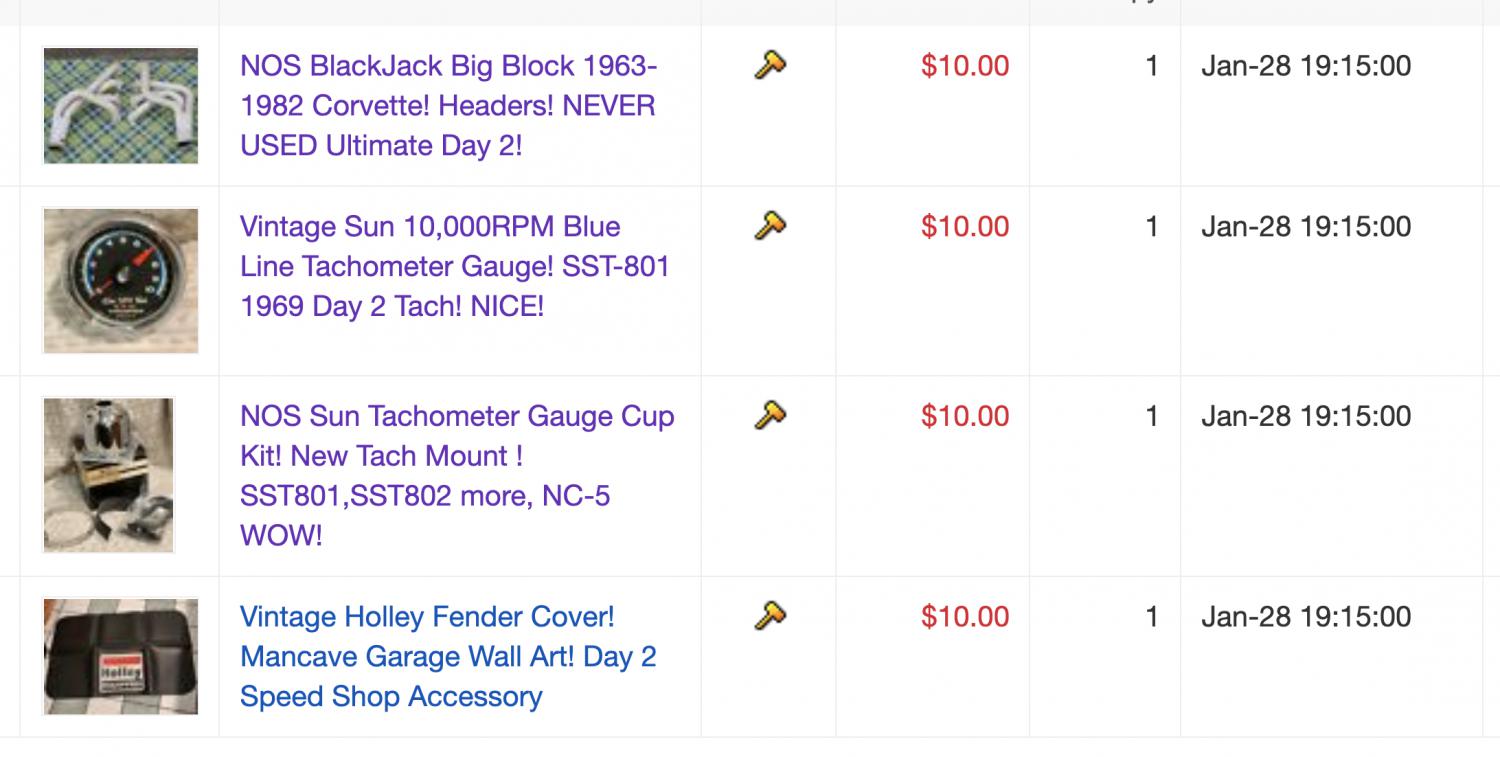1500x757 pixels.
Task: Open the NOS Sun Tachometer Gauge Cup Kit listing
Action: tap(457, 476)
